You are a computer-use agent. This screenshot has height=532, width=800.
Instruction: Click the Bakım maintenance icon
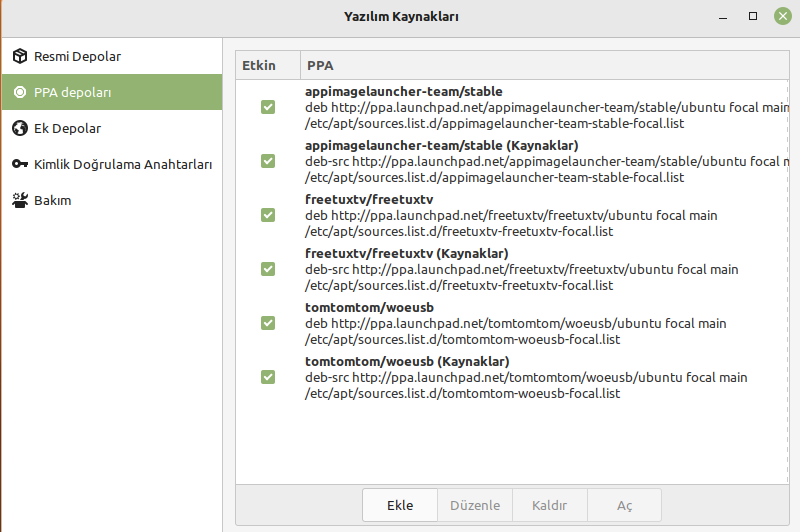(20, 200)
